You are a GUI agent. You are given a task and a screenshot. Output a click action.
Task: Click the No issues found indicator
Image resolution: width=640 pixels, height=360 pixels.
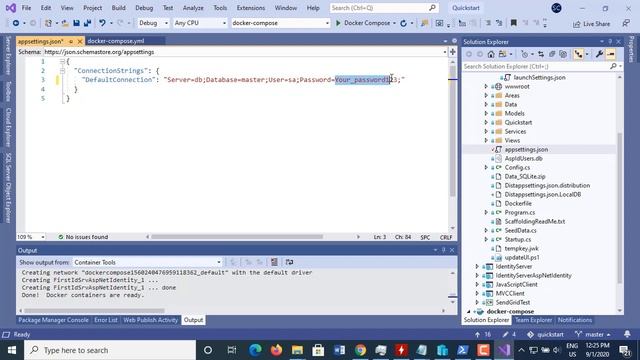pyautogui.click(x=83, y=237)
